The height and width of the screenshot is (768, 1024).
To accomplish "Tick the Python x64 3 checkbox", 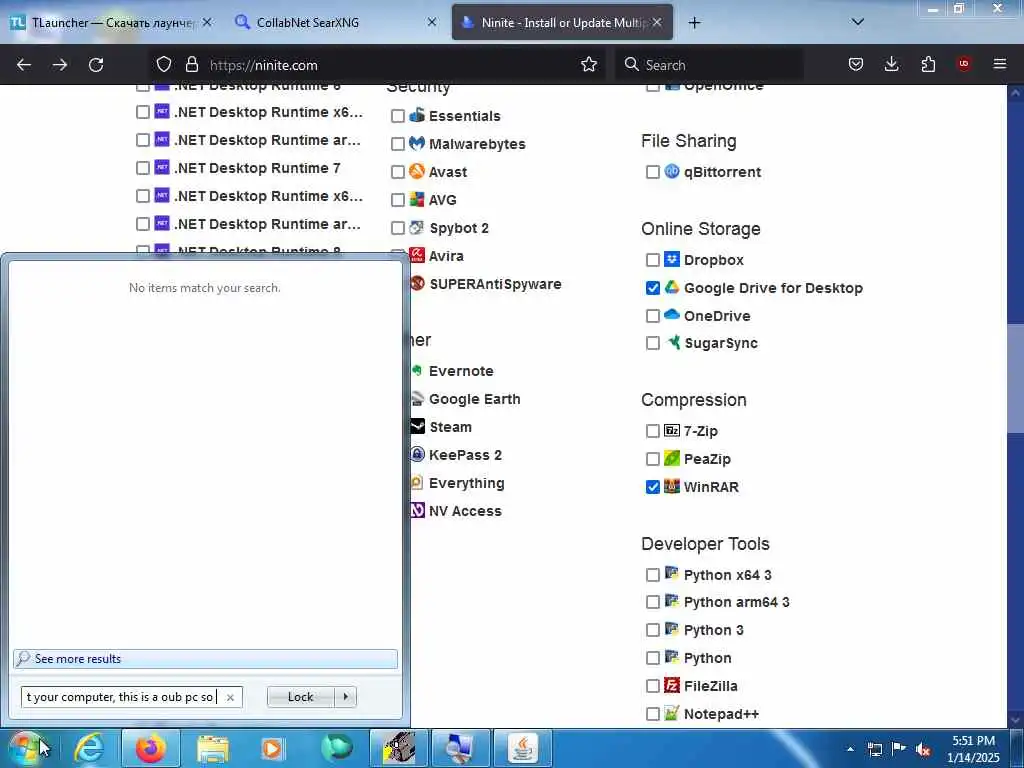I will (652, 575).
